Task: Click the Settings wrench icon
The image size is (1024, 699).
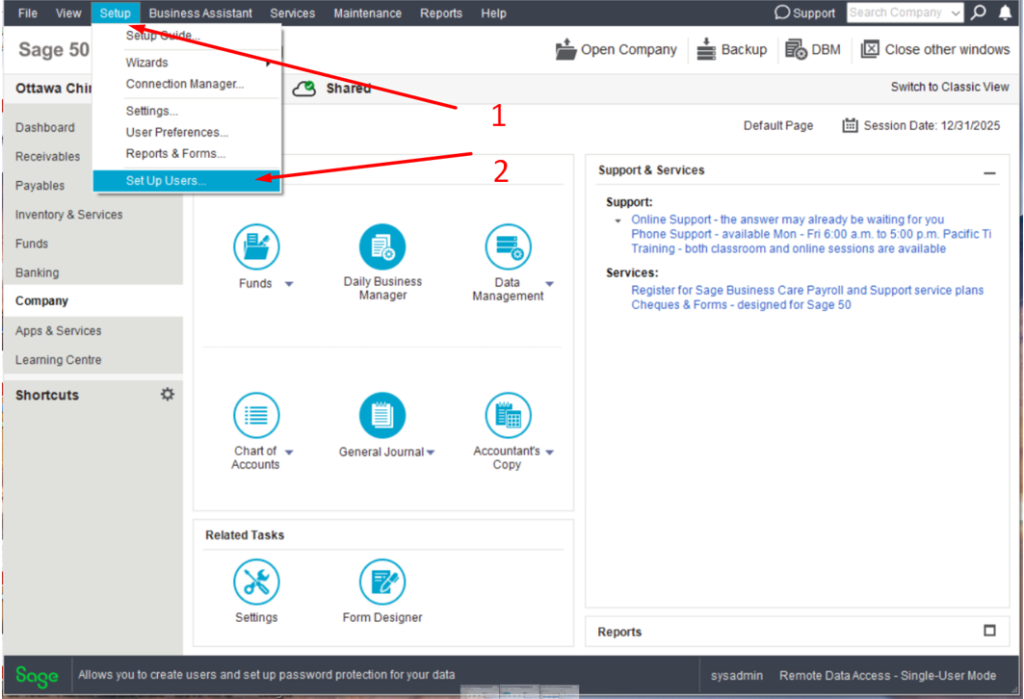Action: pos(256,582)
